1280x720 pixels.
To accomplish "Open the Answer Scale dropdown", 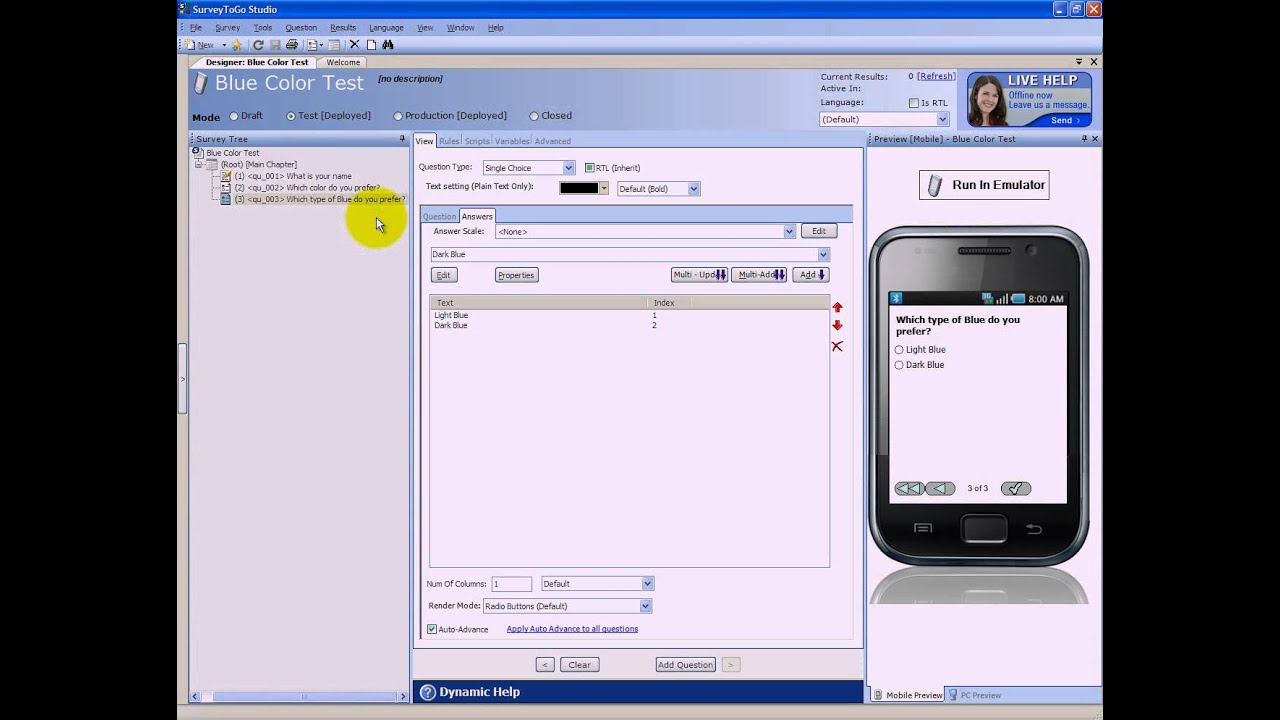I will [x=789, y=231].
